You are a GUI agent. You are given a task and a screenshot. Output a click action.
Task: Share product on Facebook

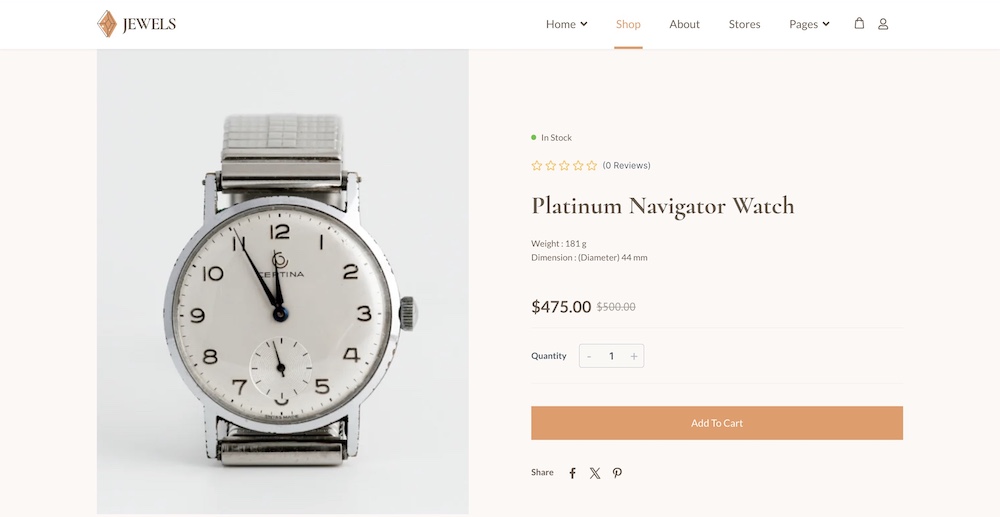pyautogui.click(x=573, y=473)
